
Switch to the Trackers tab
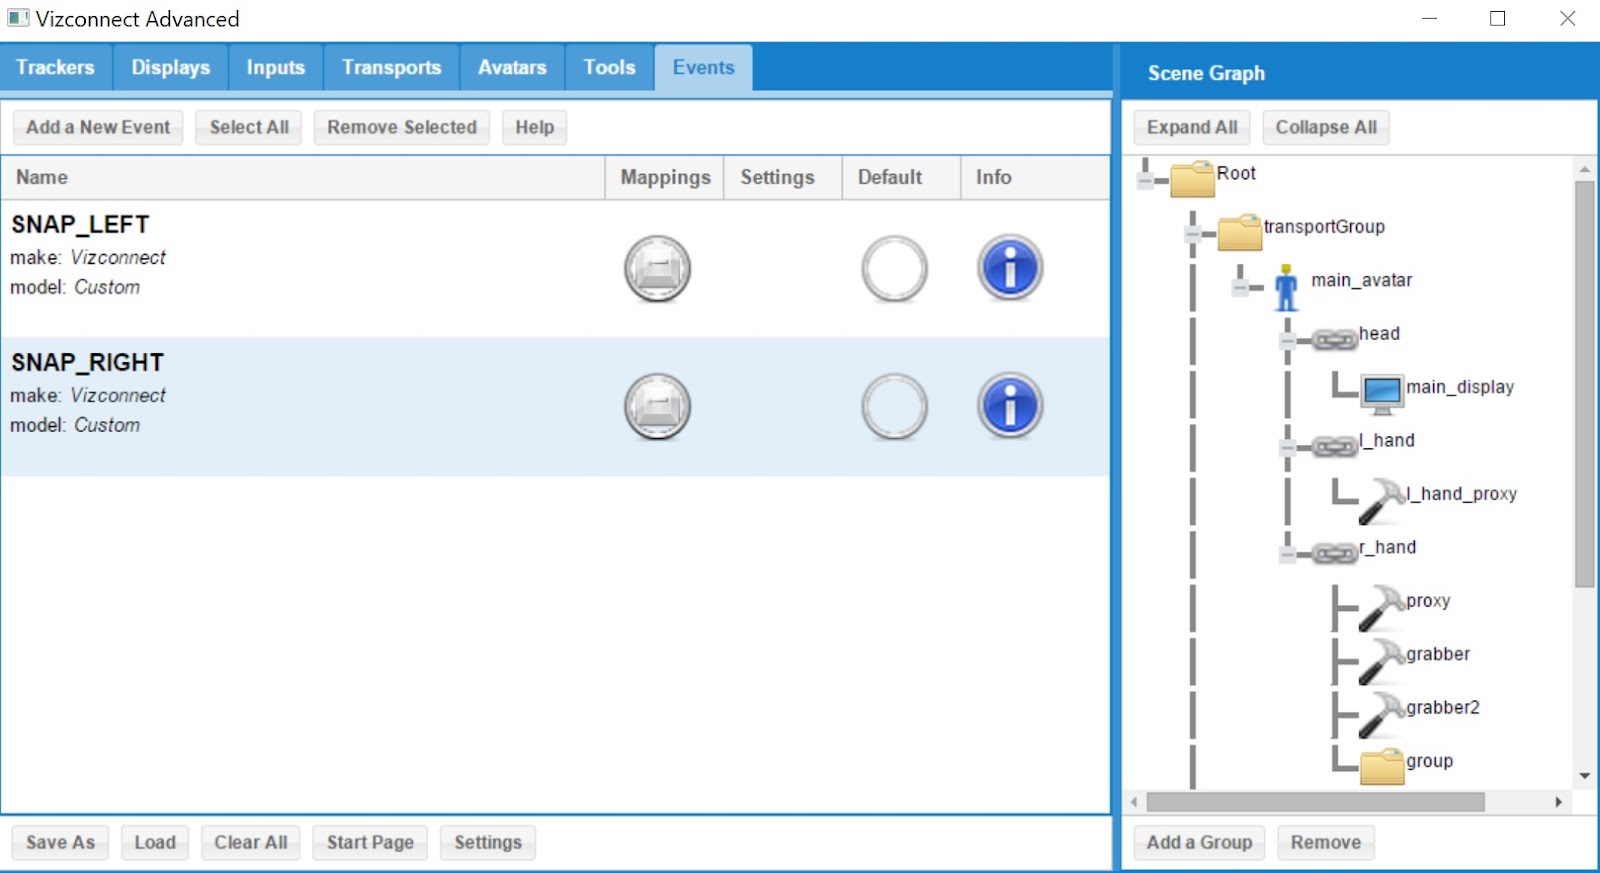coord(56,67)
